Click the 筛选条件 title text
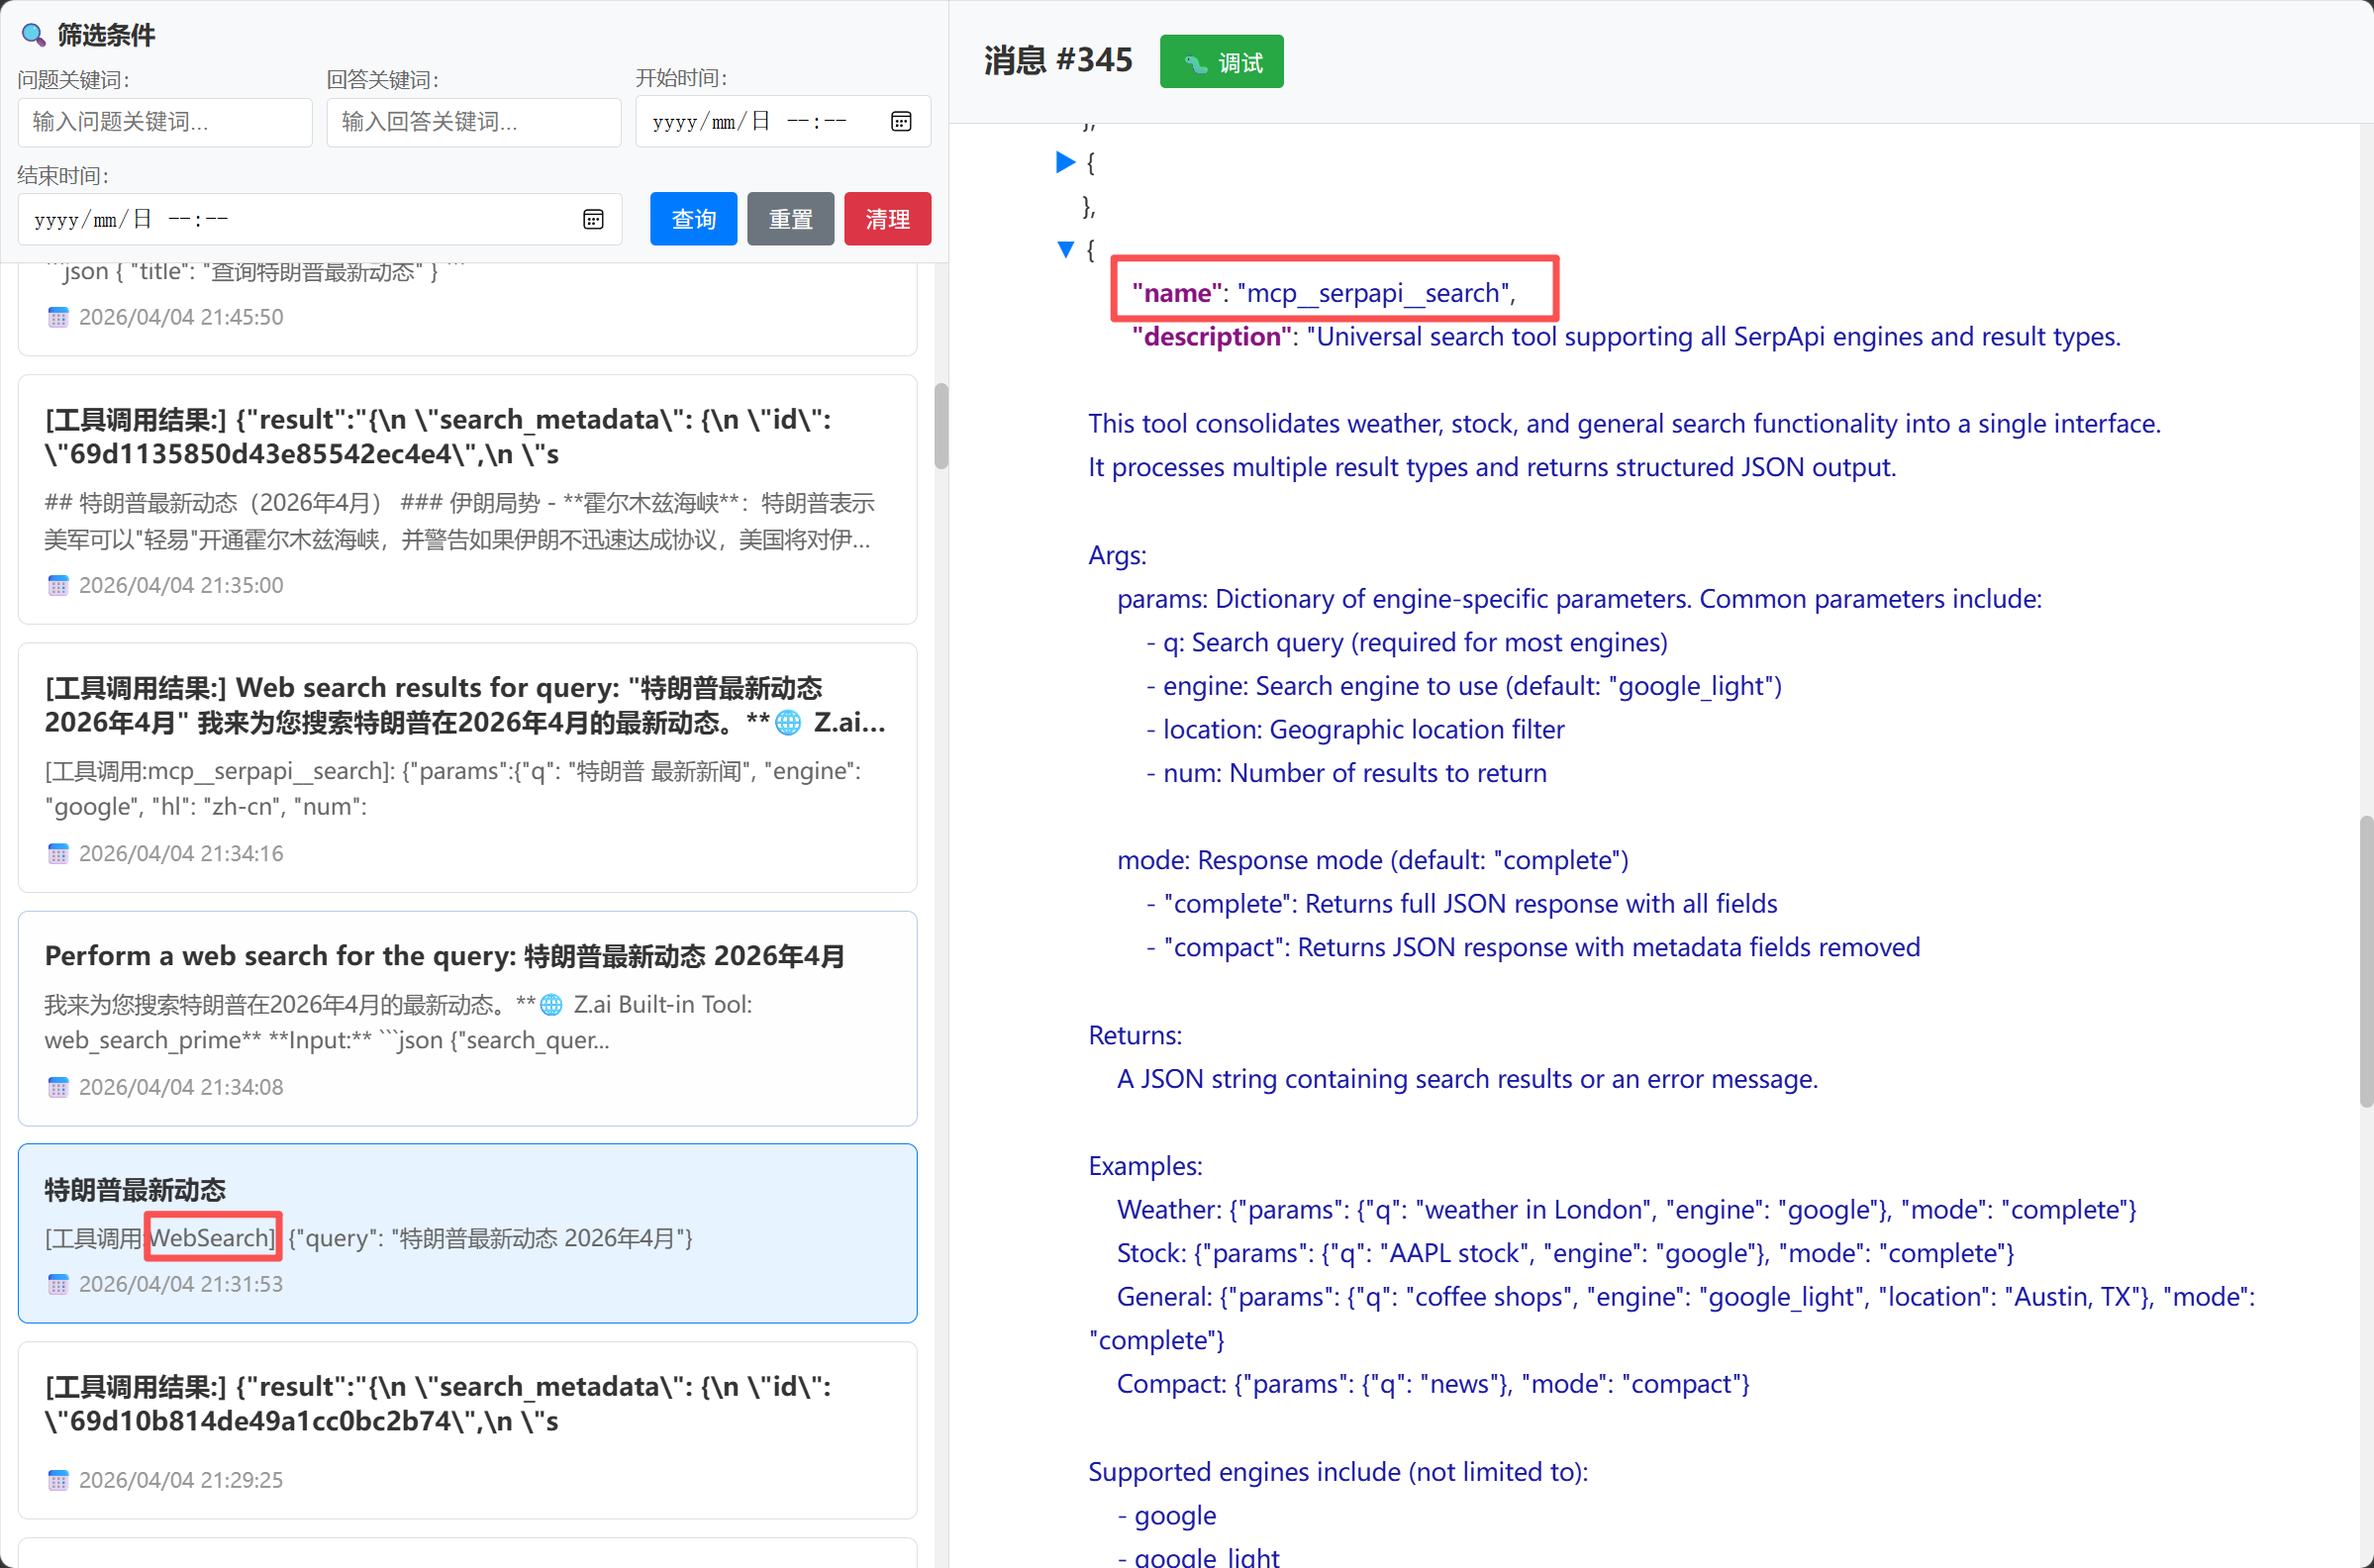Screen dimensions: 2374x1568 point(106,35)
